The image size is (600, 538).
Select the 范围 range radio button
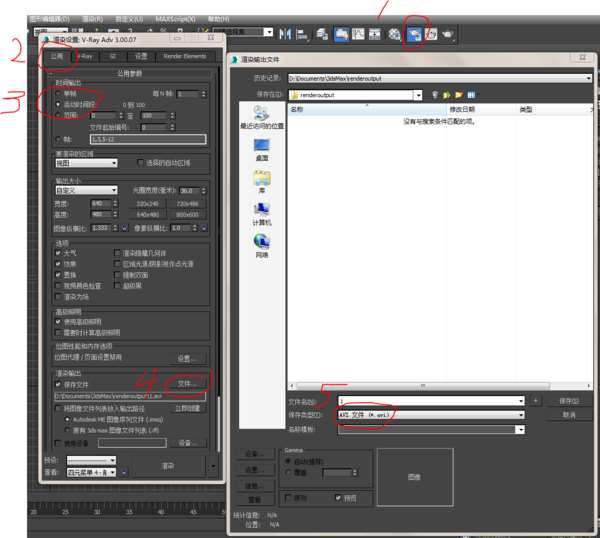[x=58, y=115]
